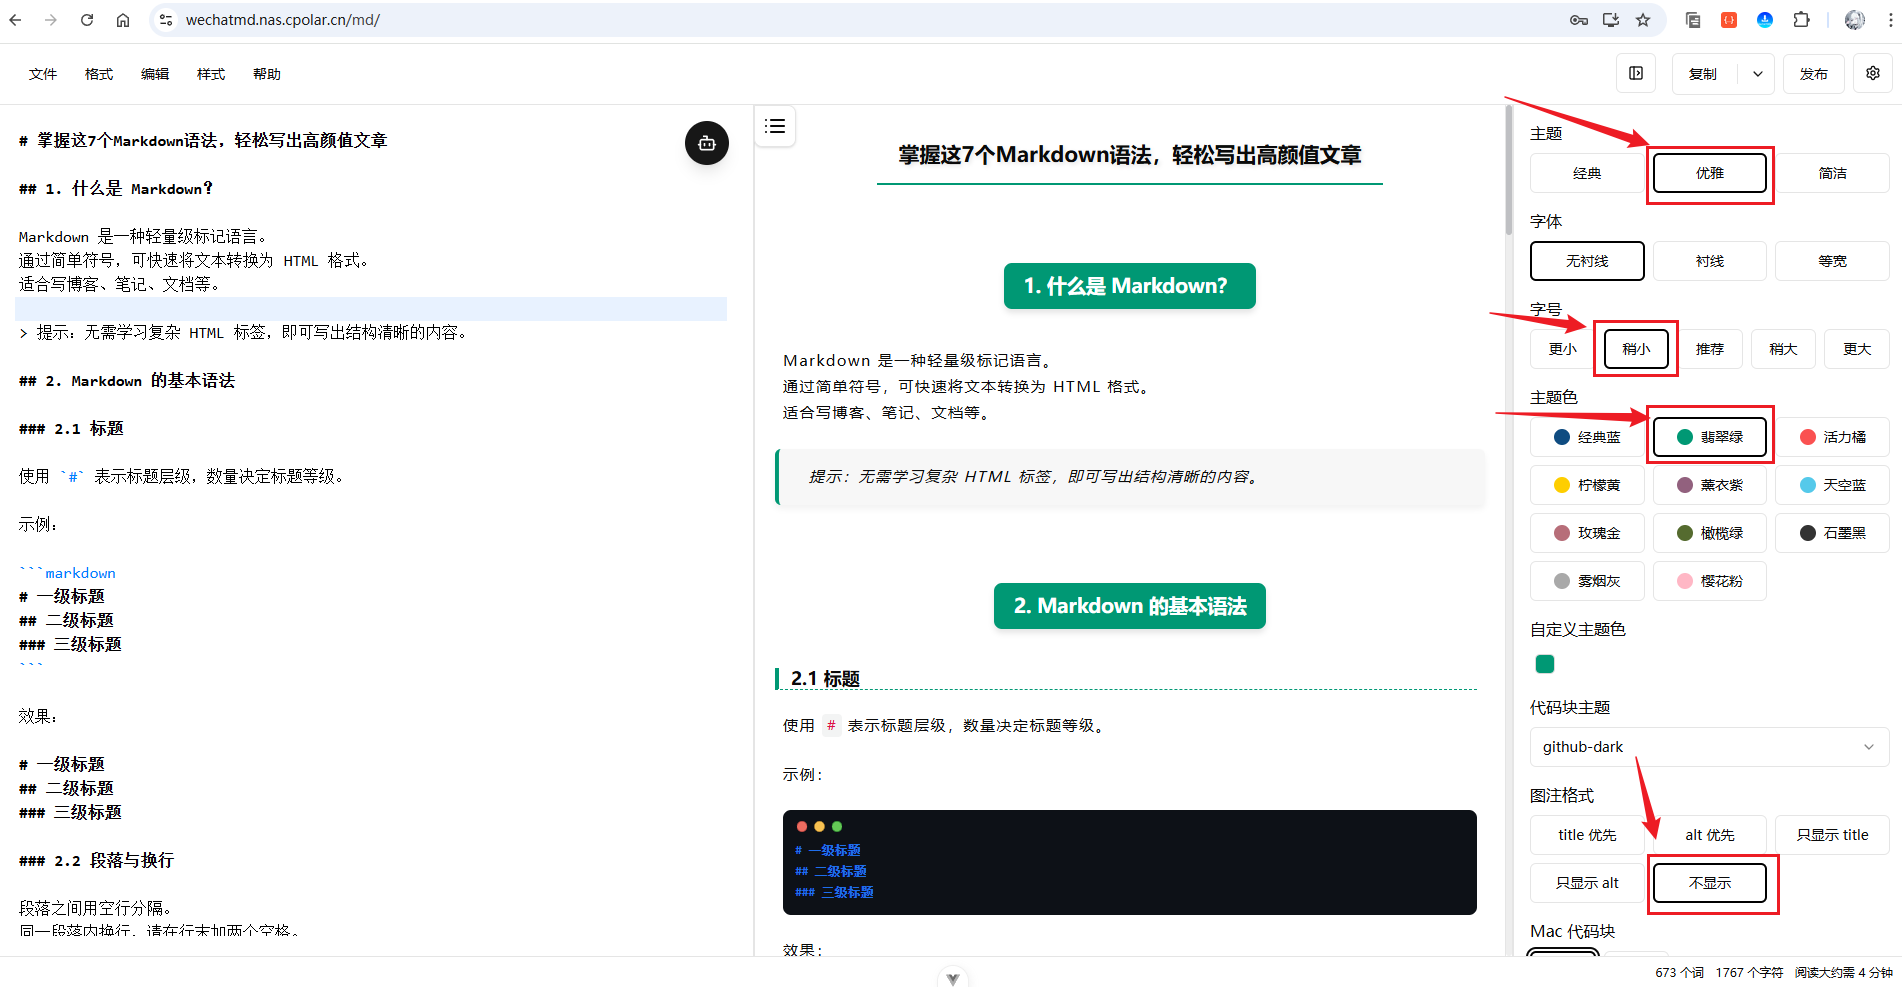The image size is (1902, 987).
Task: Choose the 等宽 font
Action: [x=1833, y=261]
